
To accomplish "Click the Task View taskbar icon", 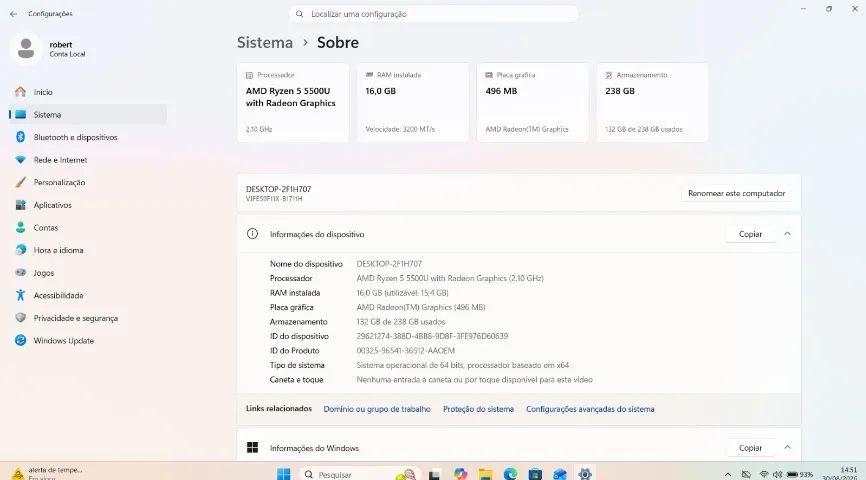I will point(435,474).
